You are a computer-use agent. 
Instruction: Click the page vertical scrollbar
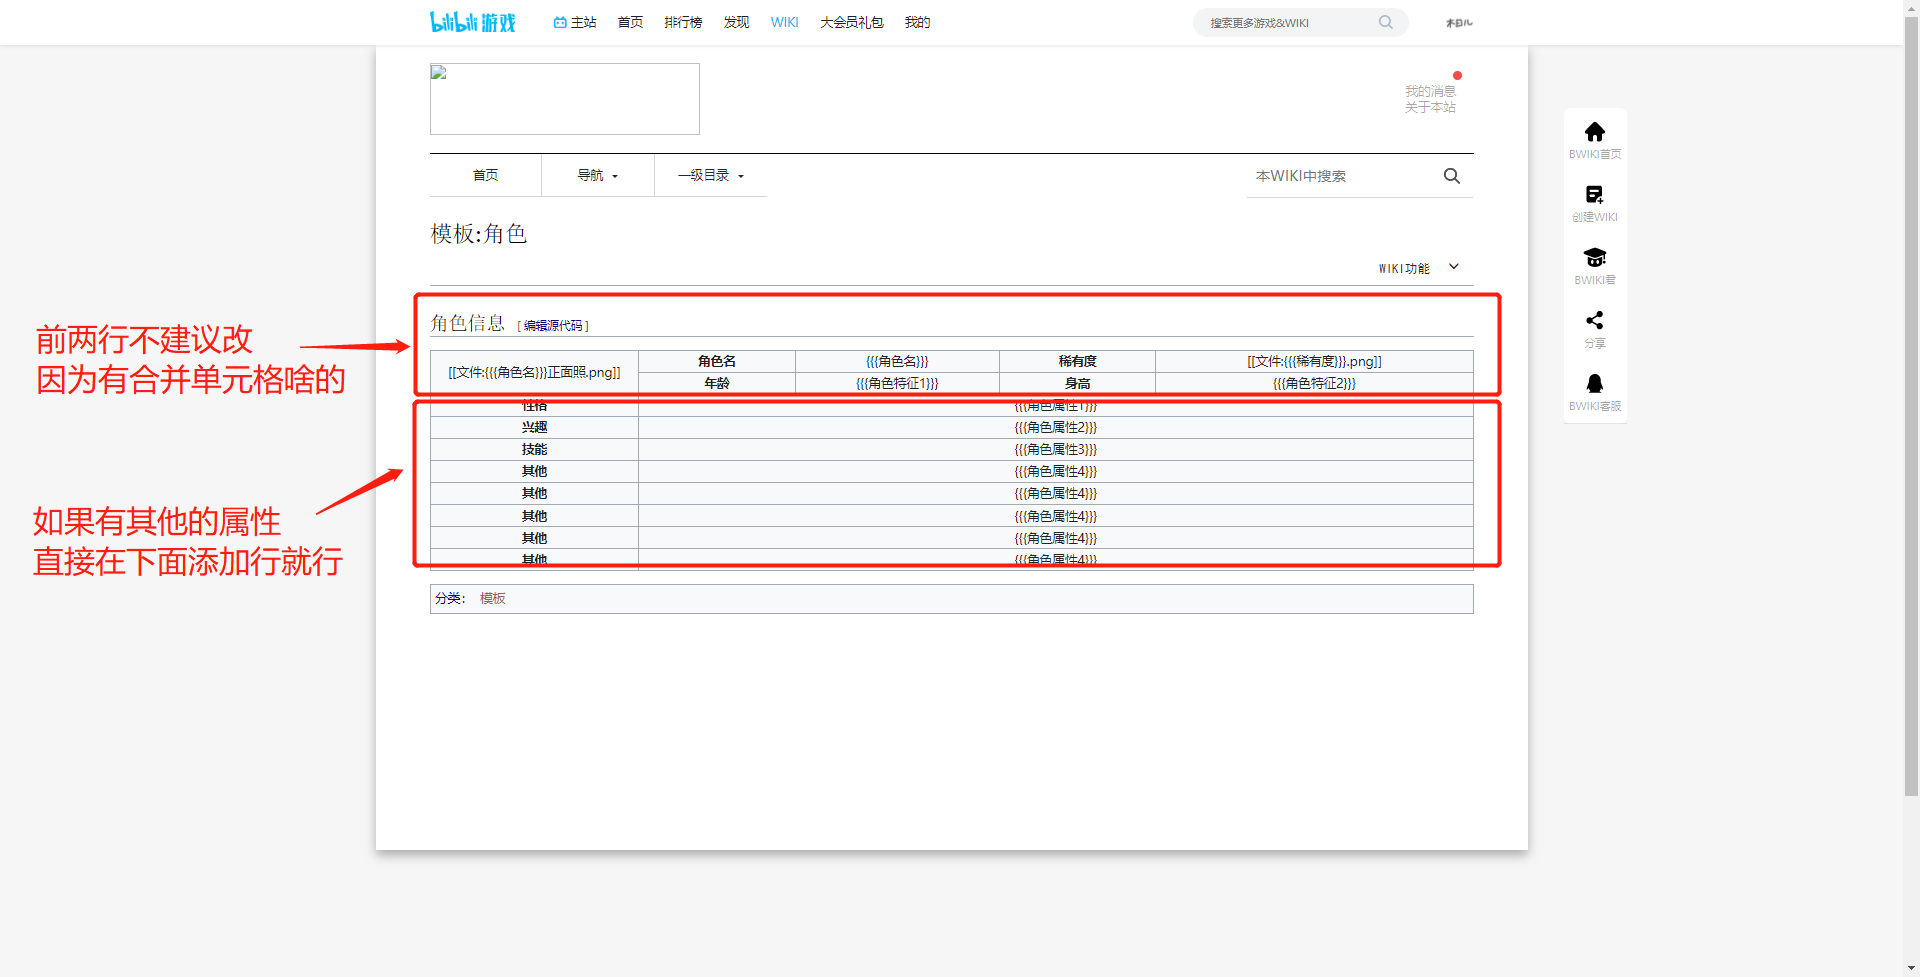[x=1911, y=406]
